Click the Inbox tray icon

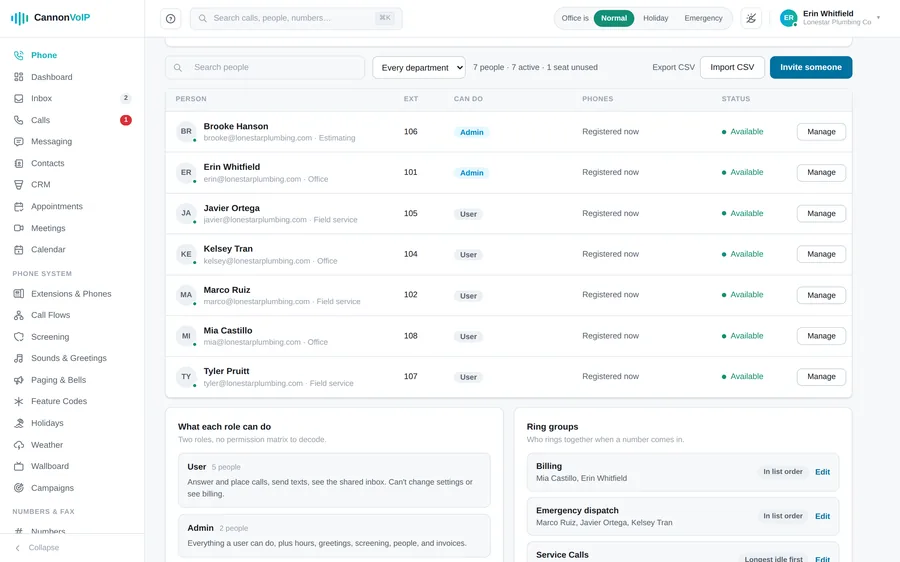(x=19, y=99)
